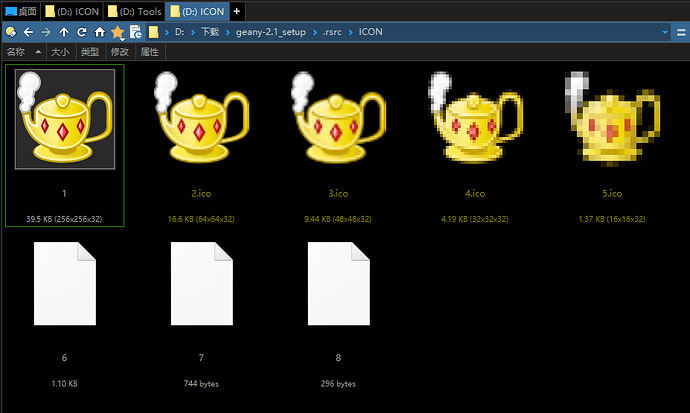
Task: Select the blank file named 7
Action: coord(201,289)
